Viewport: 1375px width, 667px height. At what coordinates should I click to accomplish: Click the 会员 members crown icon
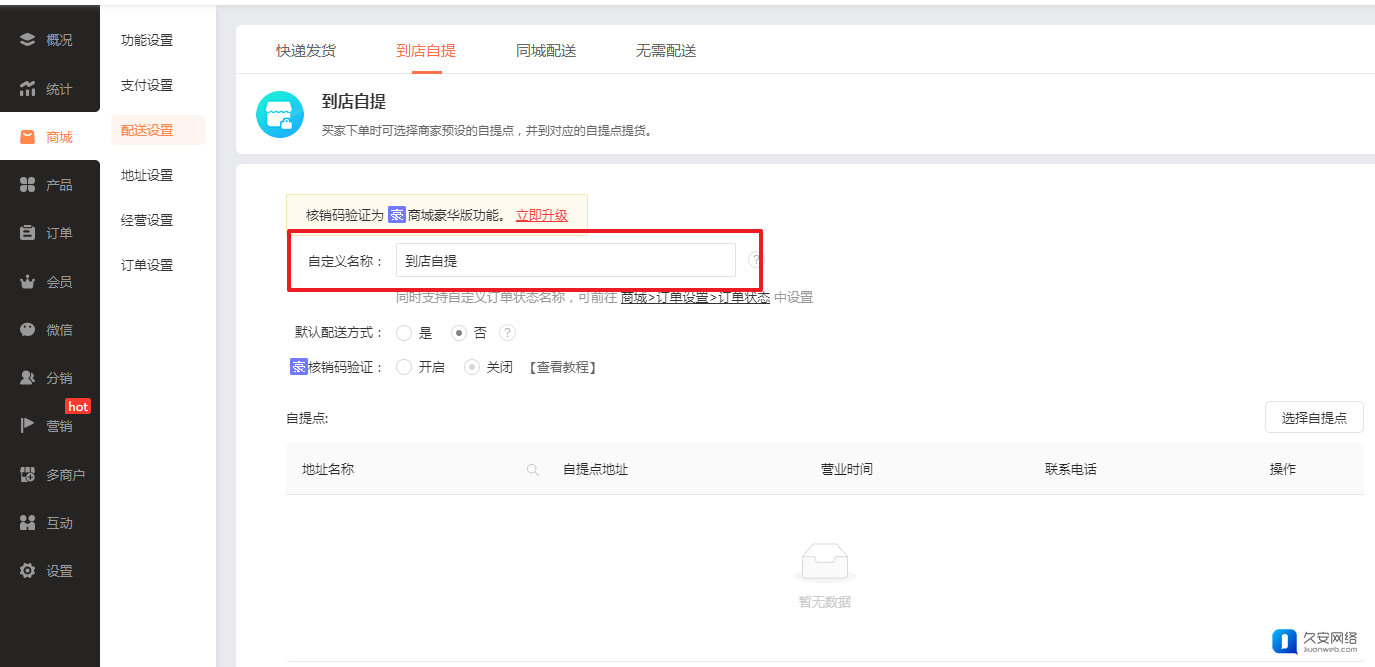point(28,282)
